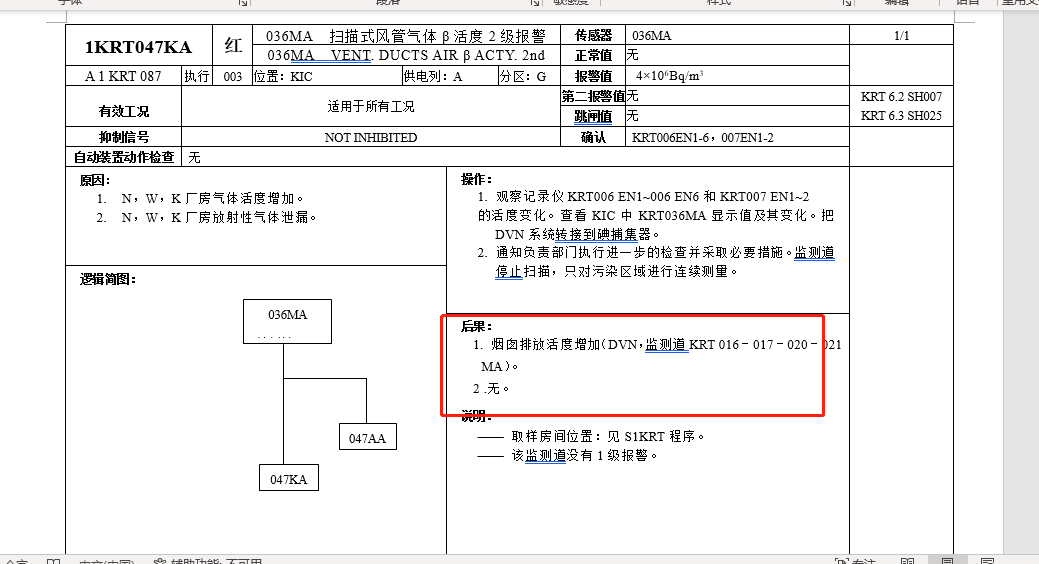Click the 1KRT047KA title cell

[x=137, y=46]
